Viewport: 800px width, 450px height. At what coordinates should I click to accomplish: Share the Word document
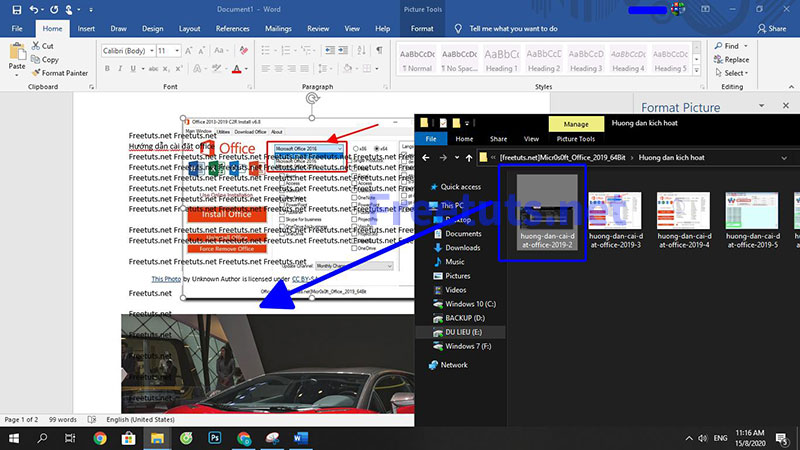(x=772, y=29)
